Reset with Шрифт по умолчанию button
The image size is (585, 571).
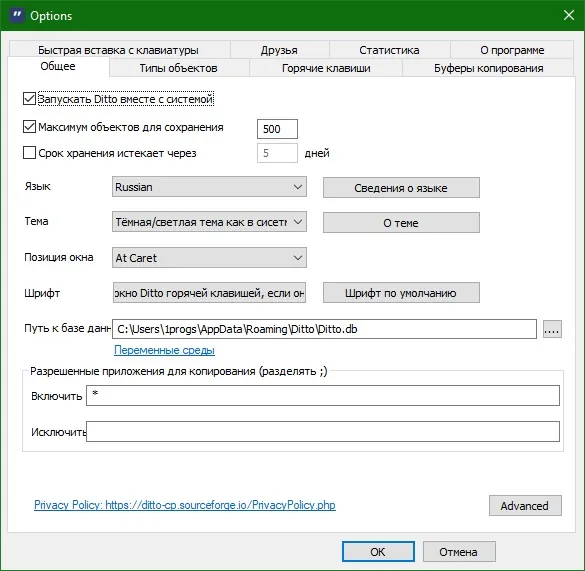click(x=401, y=293)
